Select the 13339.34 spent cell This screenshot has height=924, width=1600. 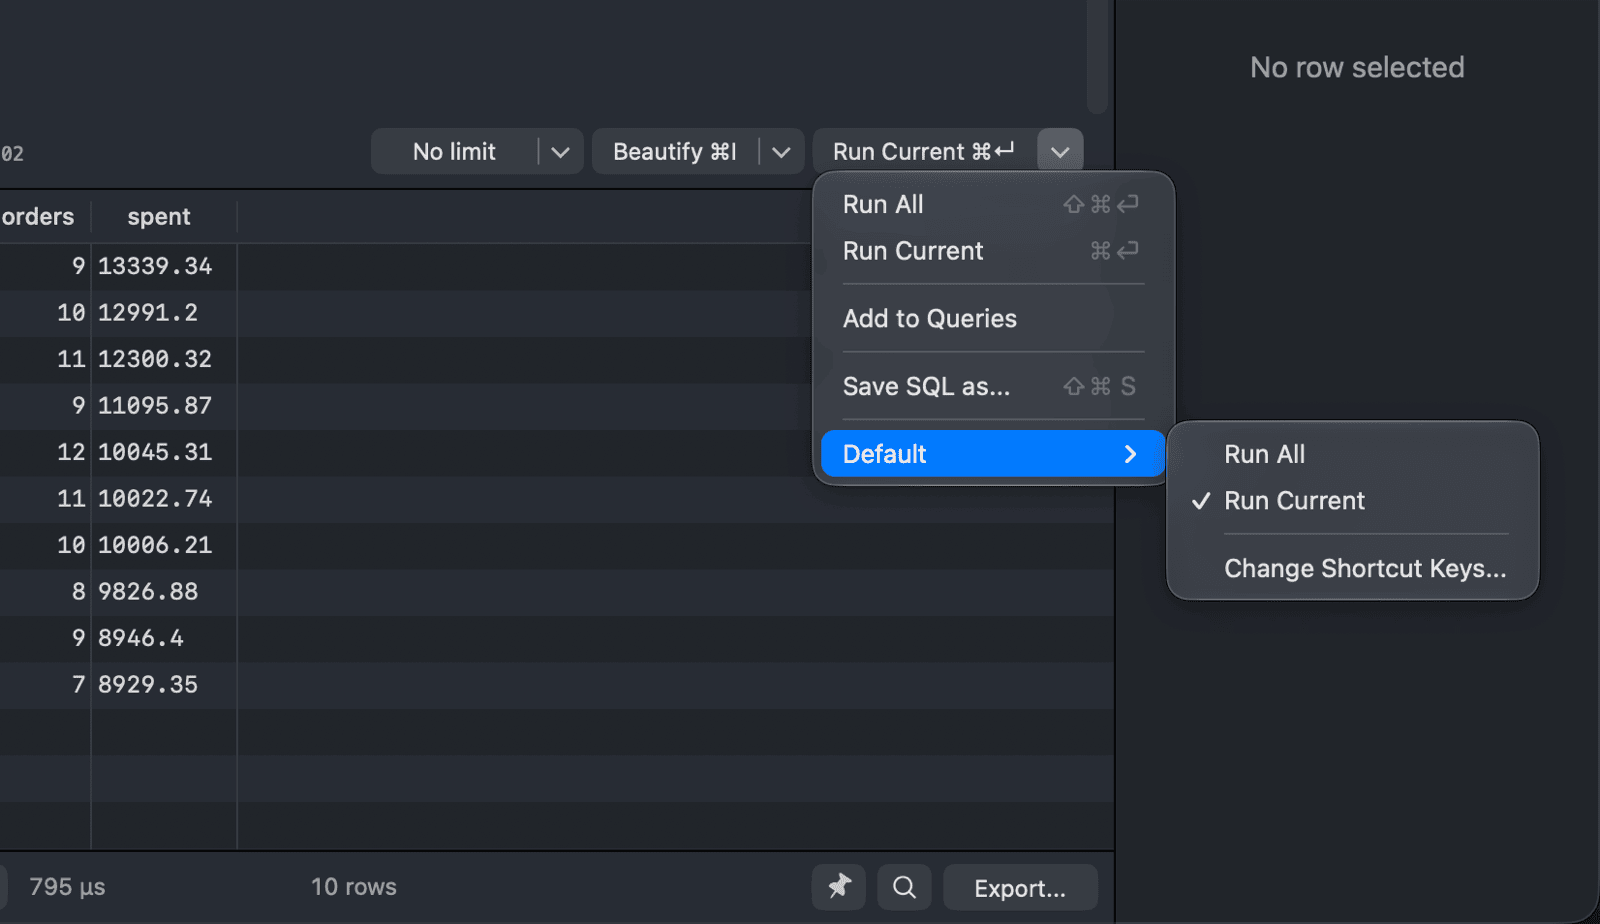pyautogui.click(x=164, y=266)
